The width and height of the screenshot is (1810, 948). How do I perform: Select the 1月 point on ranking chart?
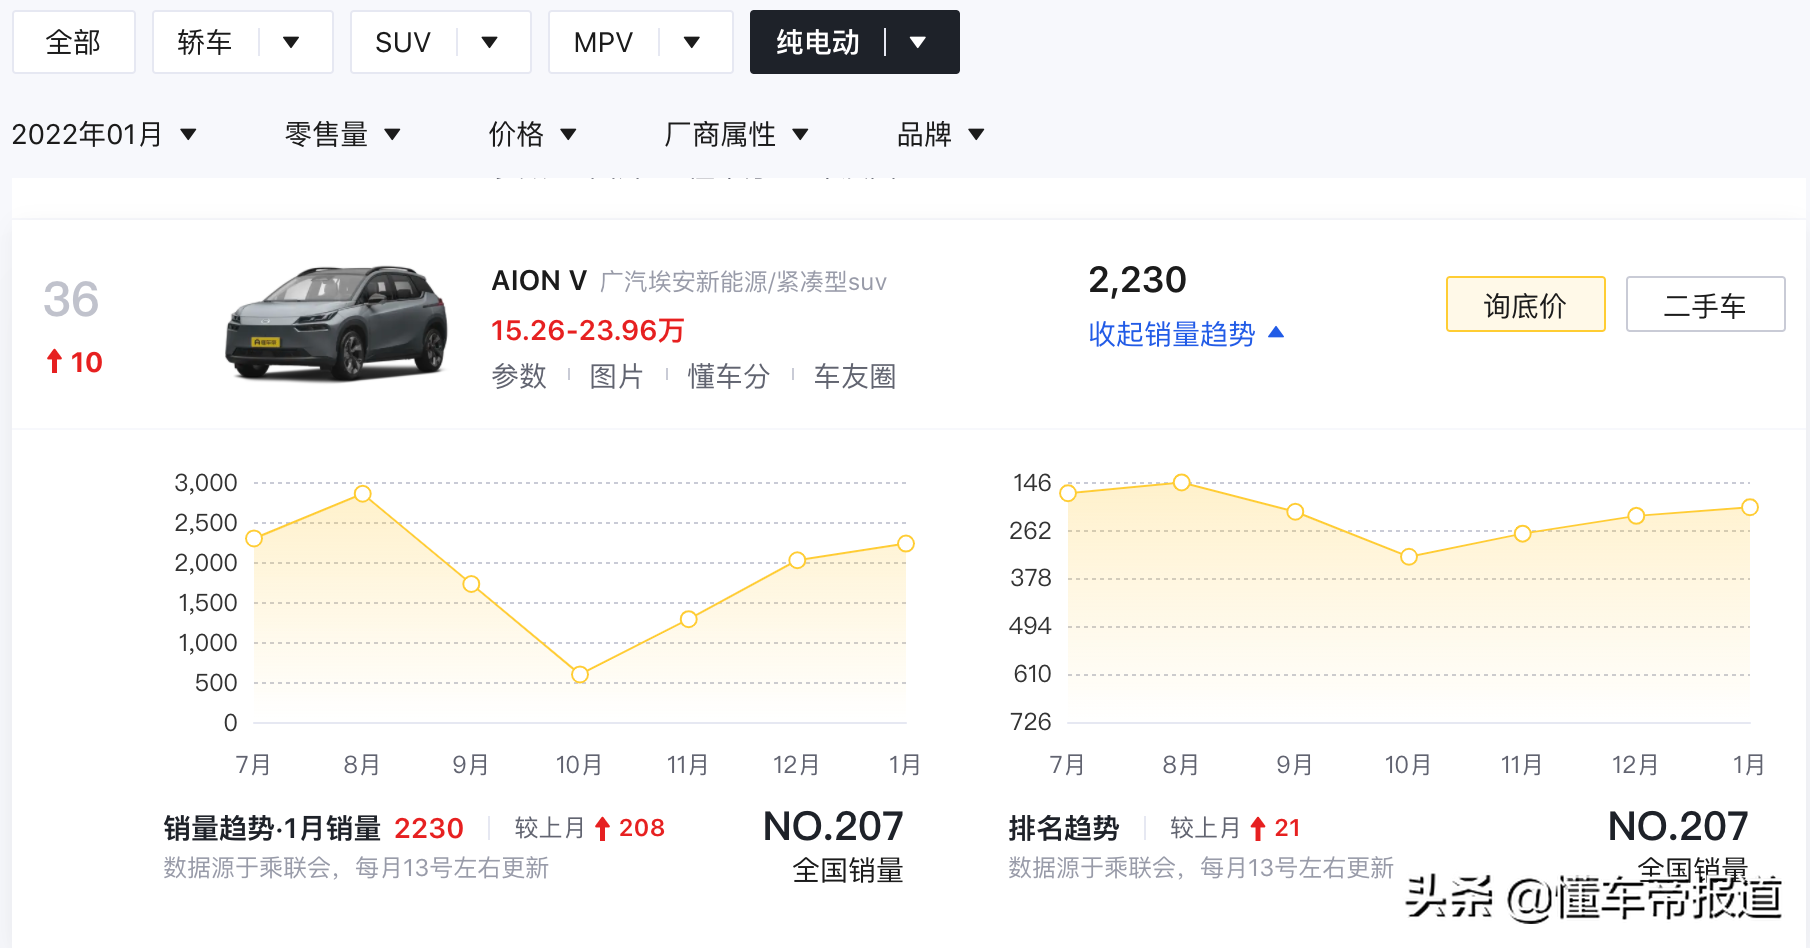[x=1750, y=507]
